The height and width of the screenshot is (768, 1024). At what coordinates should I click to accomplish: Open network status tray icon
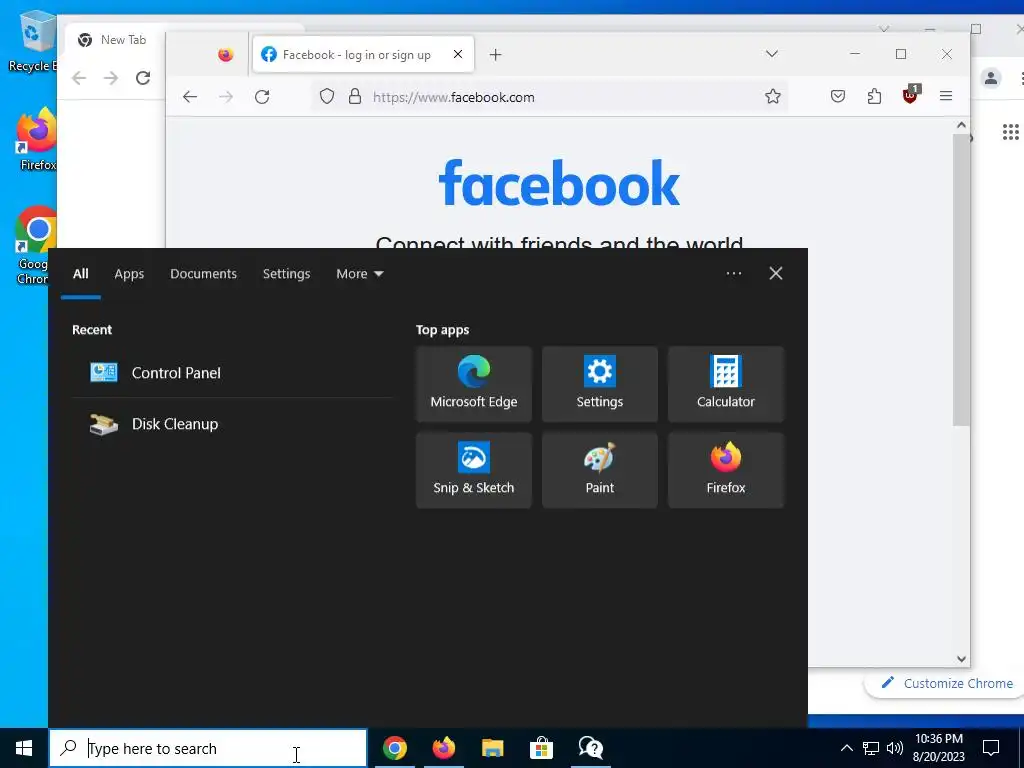pos(871,748)
